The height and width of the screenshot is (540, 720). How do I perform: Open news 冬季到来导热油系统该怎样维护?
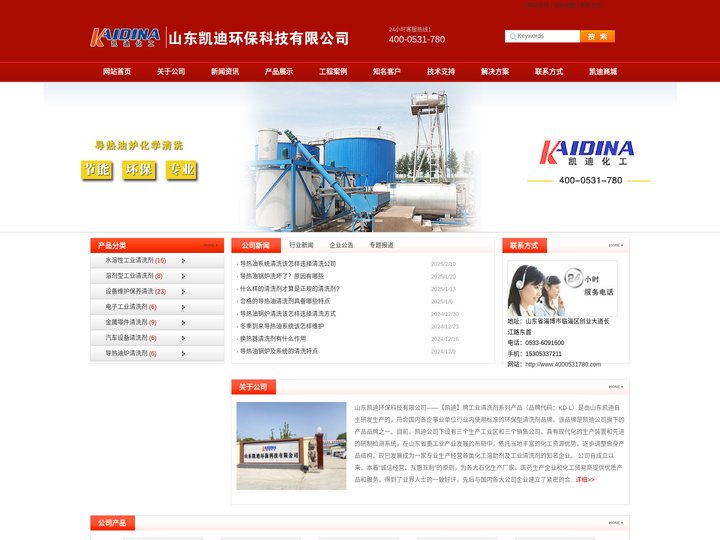(x=282, y=326)
